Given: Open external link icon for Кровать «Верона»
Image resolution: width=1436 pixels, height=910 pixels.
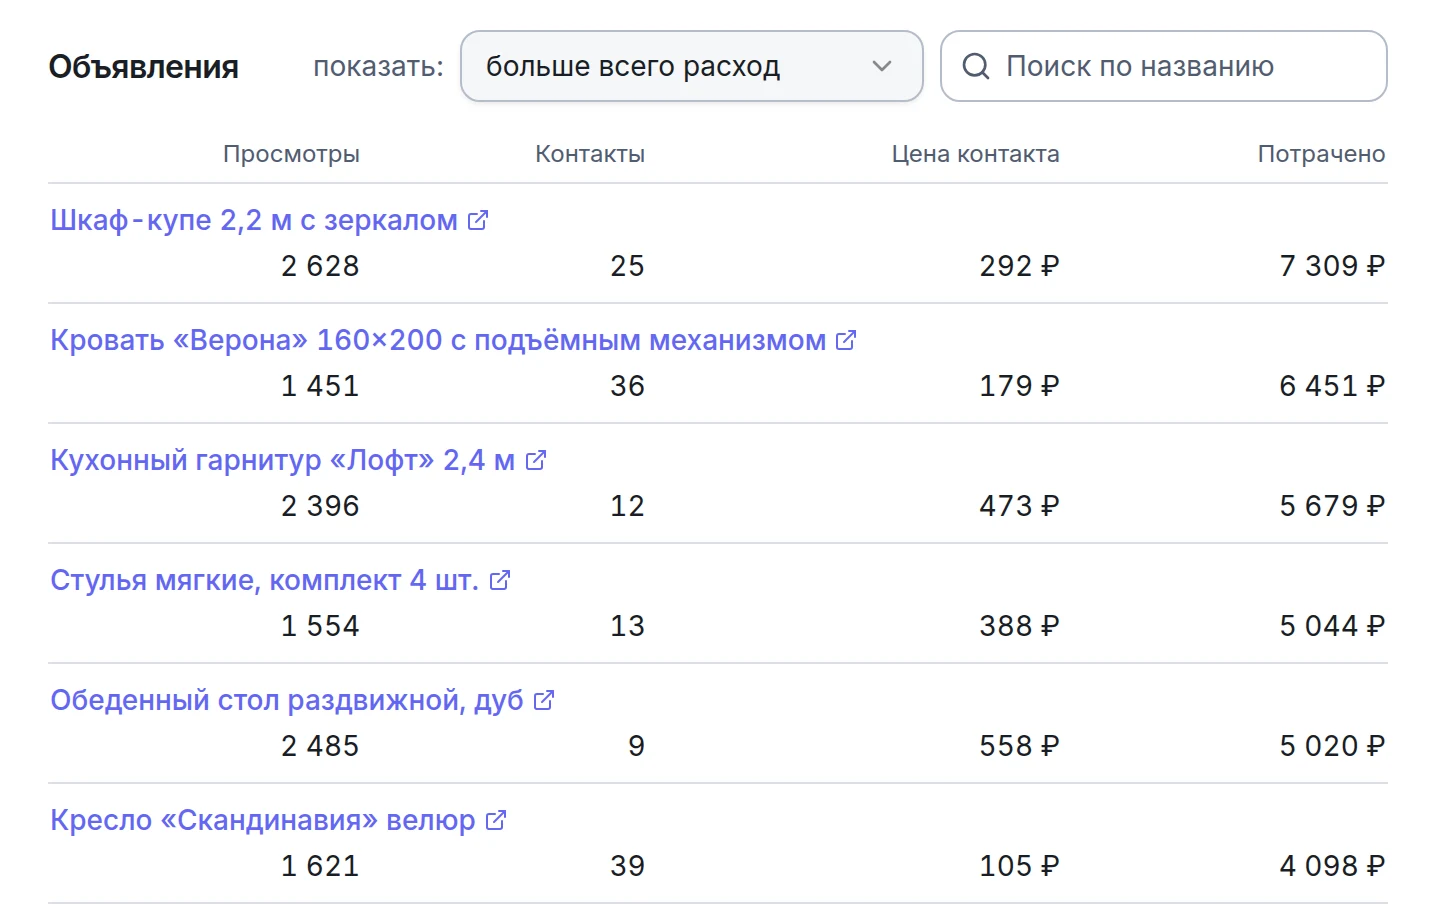Looking at the screenshot, I should click(x=846, y=340).
